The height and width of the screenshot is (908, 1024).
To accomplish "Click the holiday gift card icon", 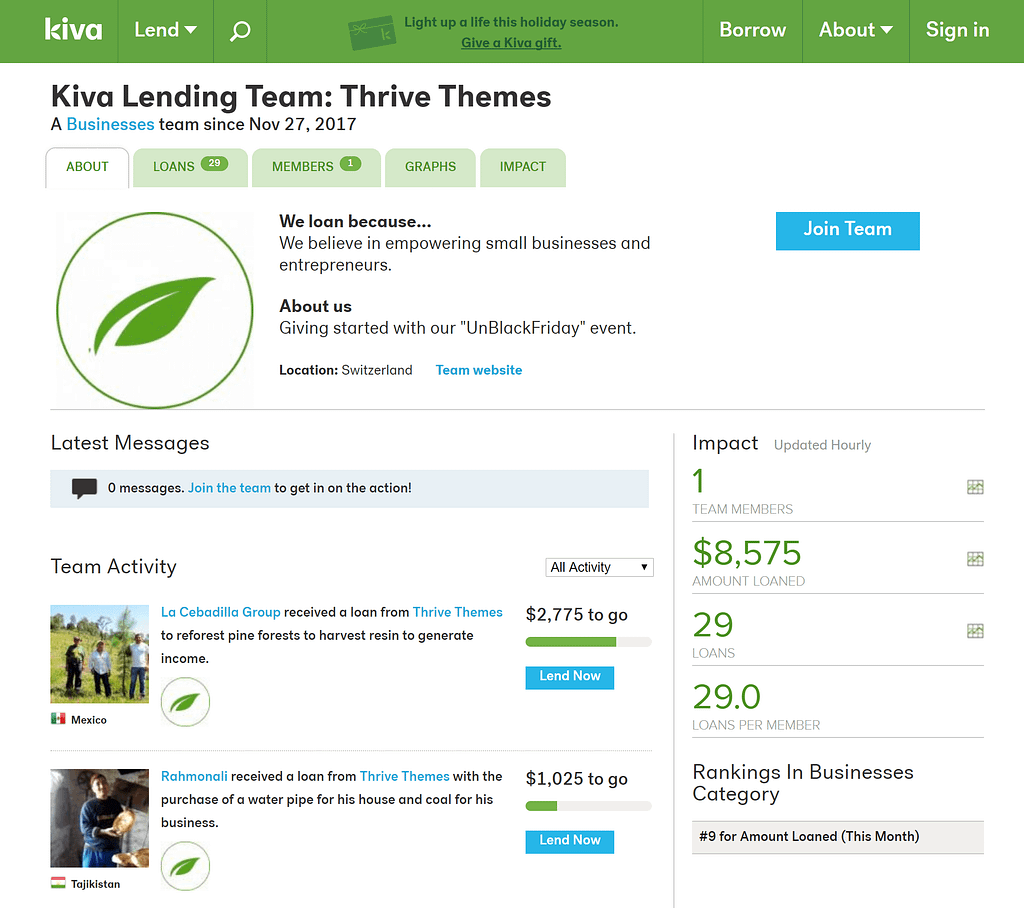I will point(372,33).
